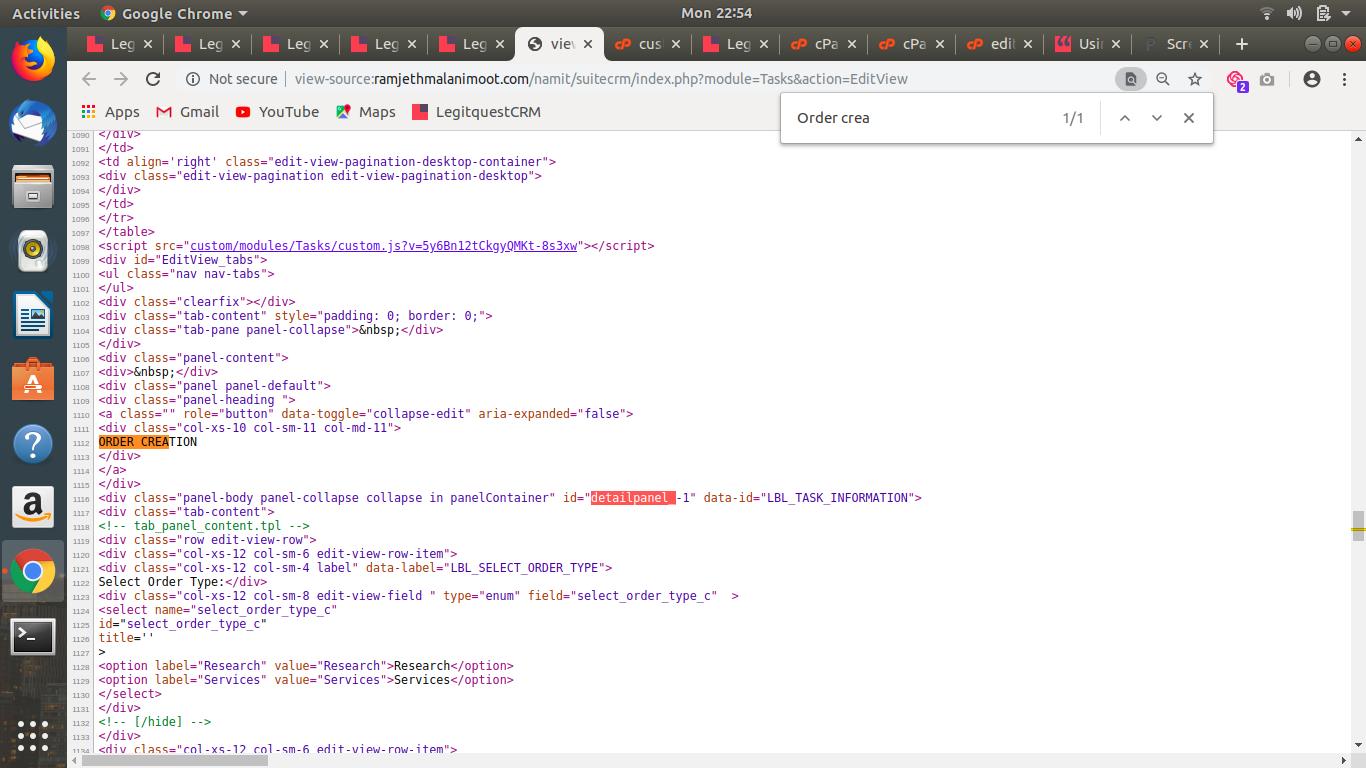
Task: Launch Rhythmbox from the dock
Action: (x=33, y=251)
